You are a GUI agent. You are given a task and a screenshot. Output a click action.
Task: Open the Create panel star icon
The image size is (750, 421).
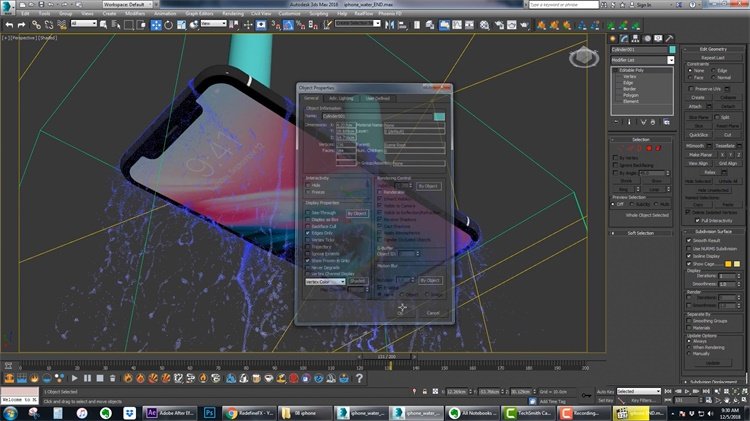(613, 39)
